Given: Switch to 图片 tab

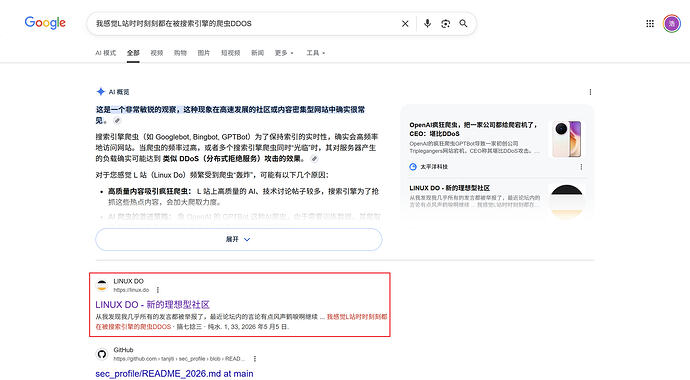Looking at the screenshot, I should (204, 53).
